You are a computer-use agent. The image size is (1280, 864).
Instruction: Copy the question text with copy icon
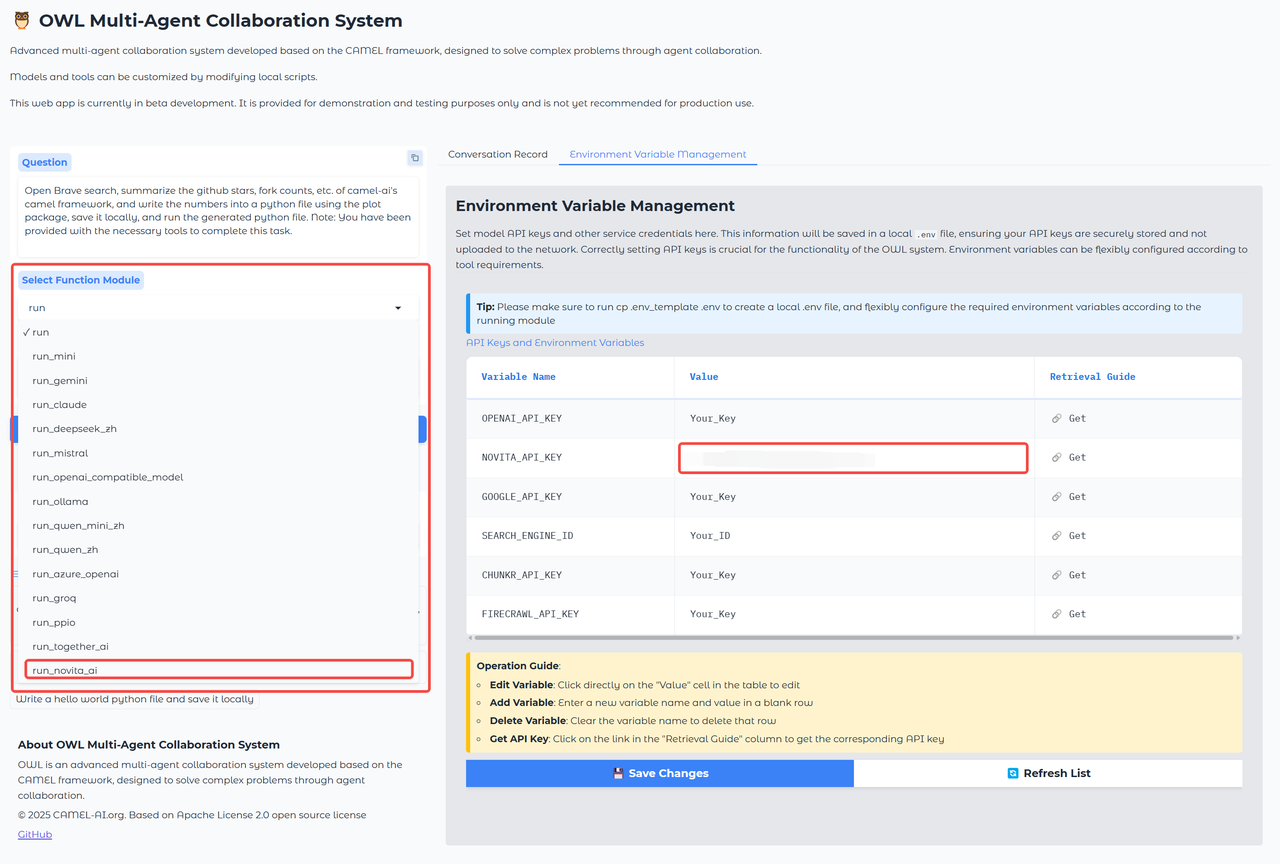[415, 158]
